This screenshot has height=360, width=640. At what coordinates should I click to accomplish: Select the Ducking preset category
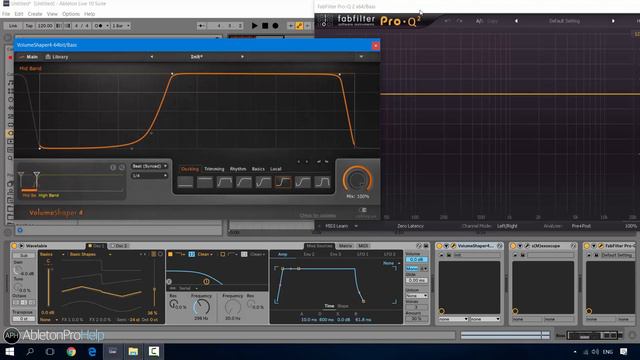coord(190,169)
